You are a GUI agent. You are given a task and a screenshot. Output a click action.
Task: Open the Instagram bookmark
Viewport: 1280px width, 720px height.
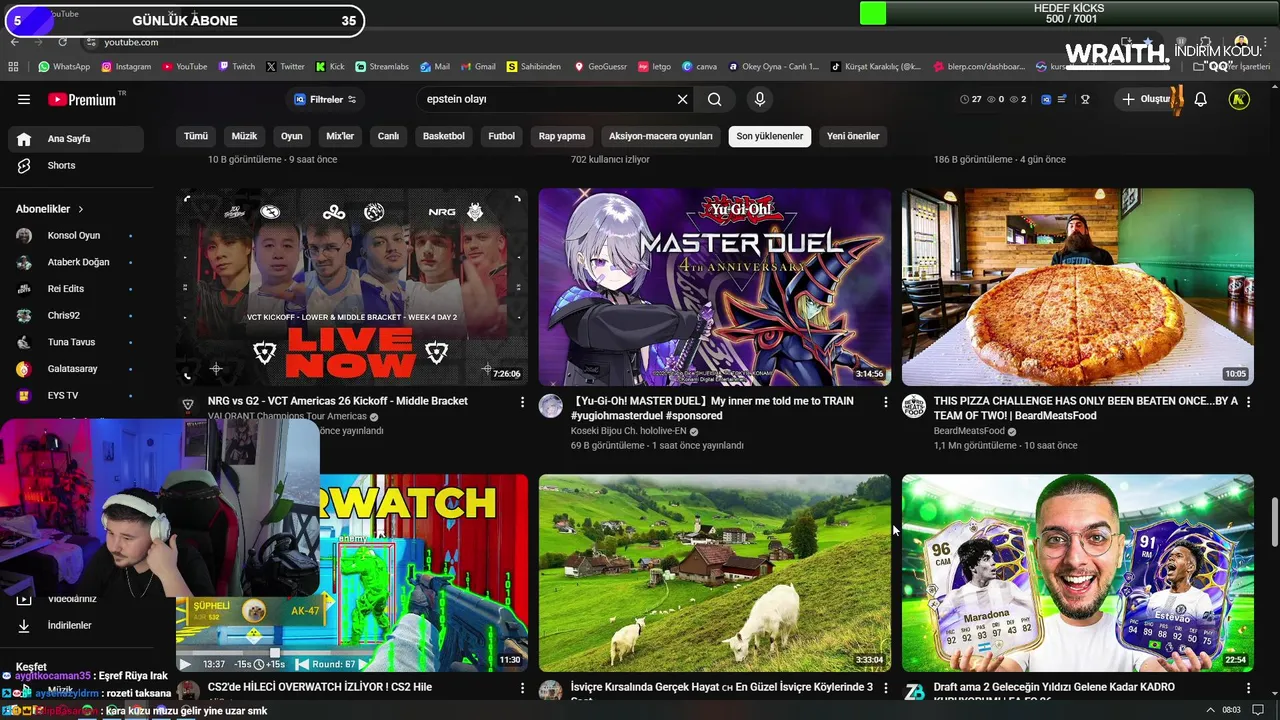pyautogui.click(x=126, y=67)
